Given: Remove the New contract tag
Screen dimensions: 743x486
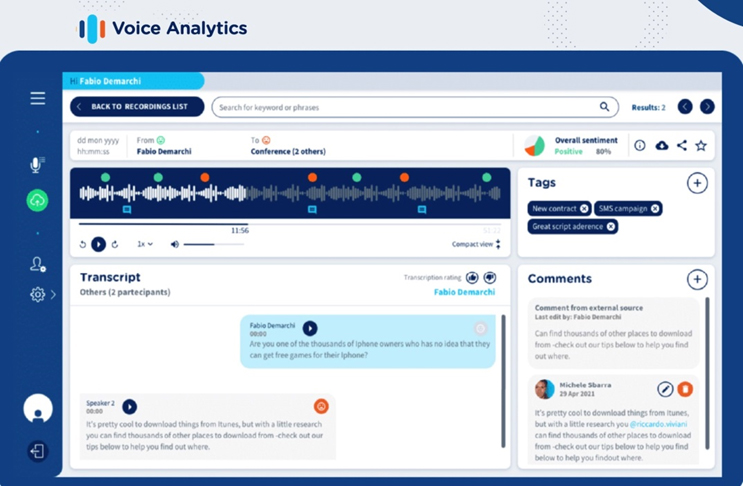Looking at the screenshot, I should pos(584,208).
